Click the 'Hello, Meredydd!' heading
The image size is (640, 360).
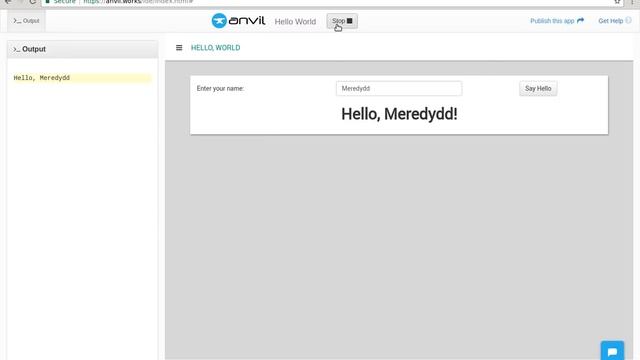click(399, 114)
